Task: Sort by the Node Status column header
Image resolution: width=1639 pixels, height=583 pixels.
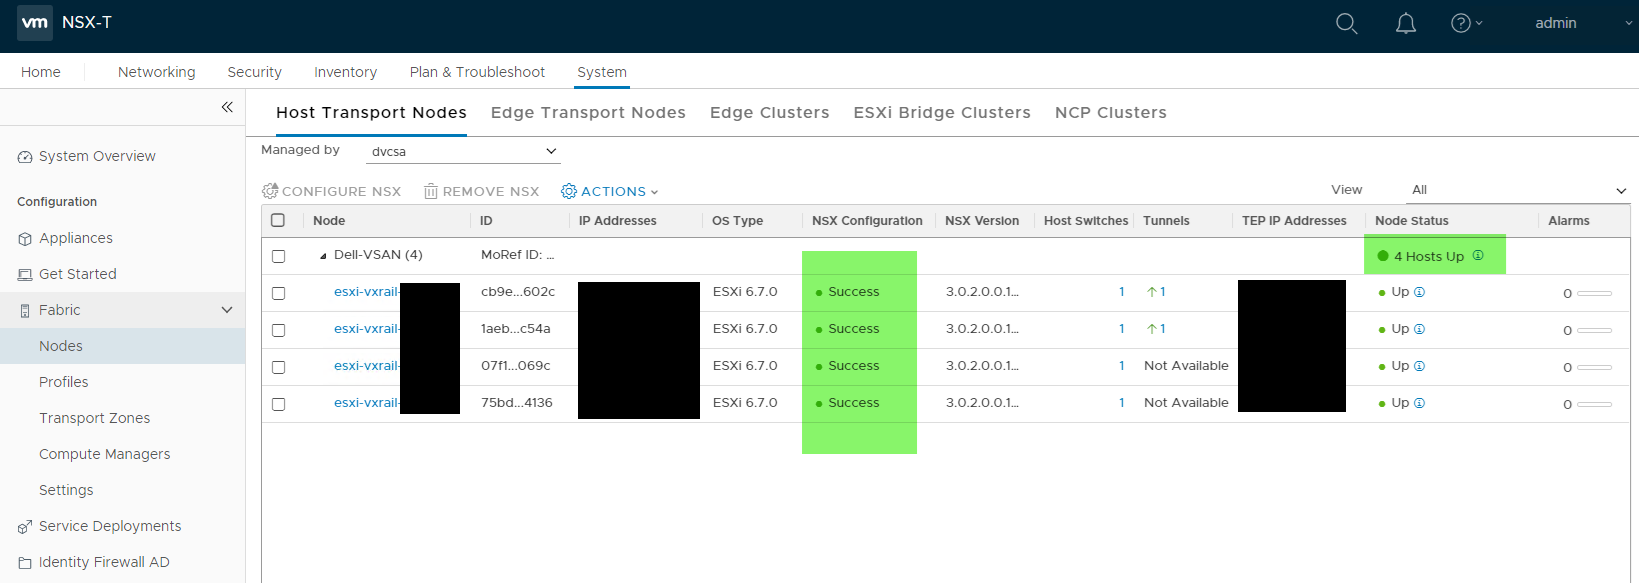Action: tap(1412, 221)
